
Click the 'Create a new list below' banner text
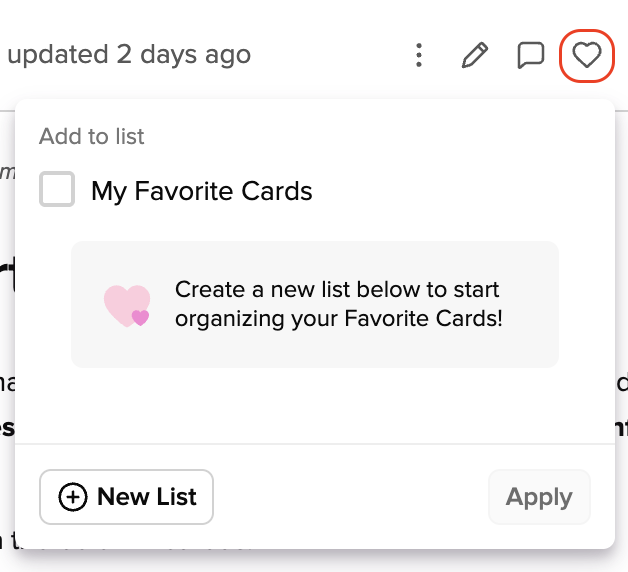pyautogui.click(x=337, y=289)
